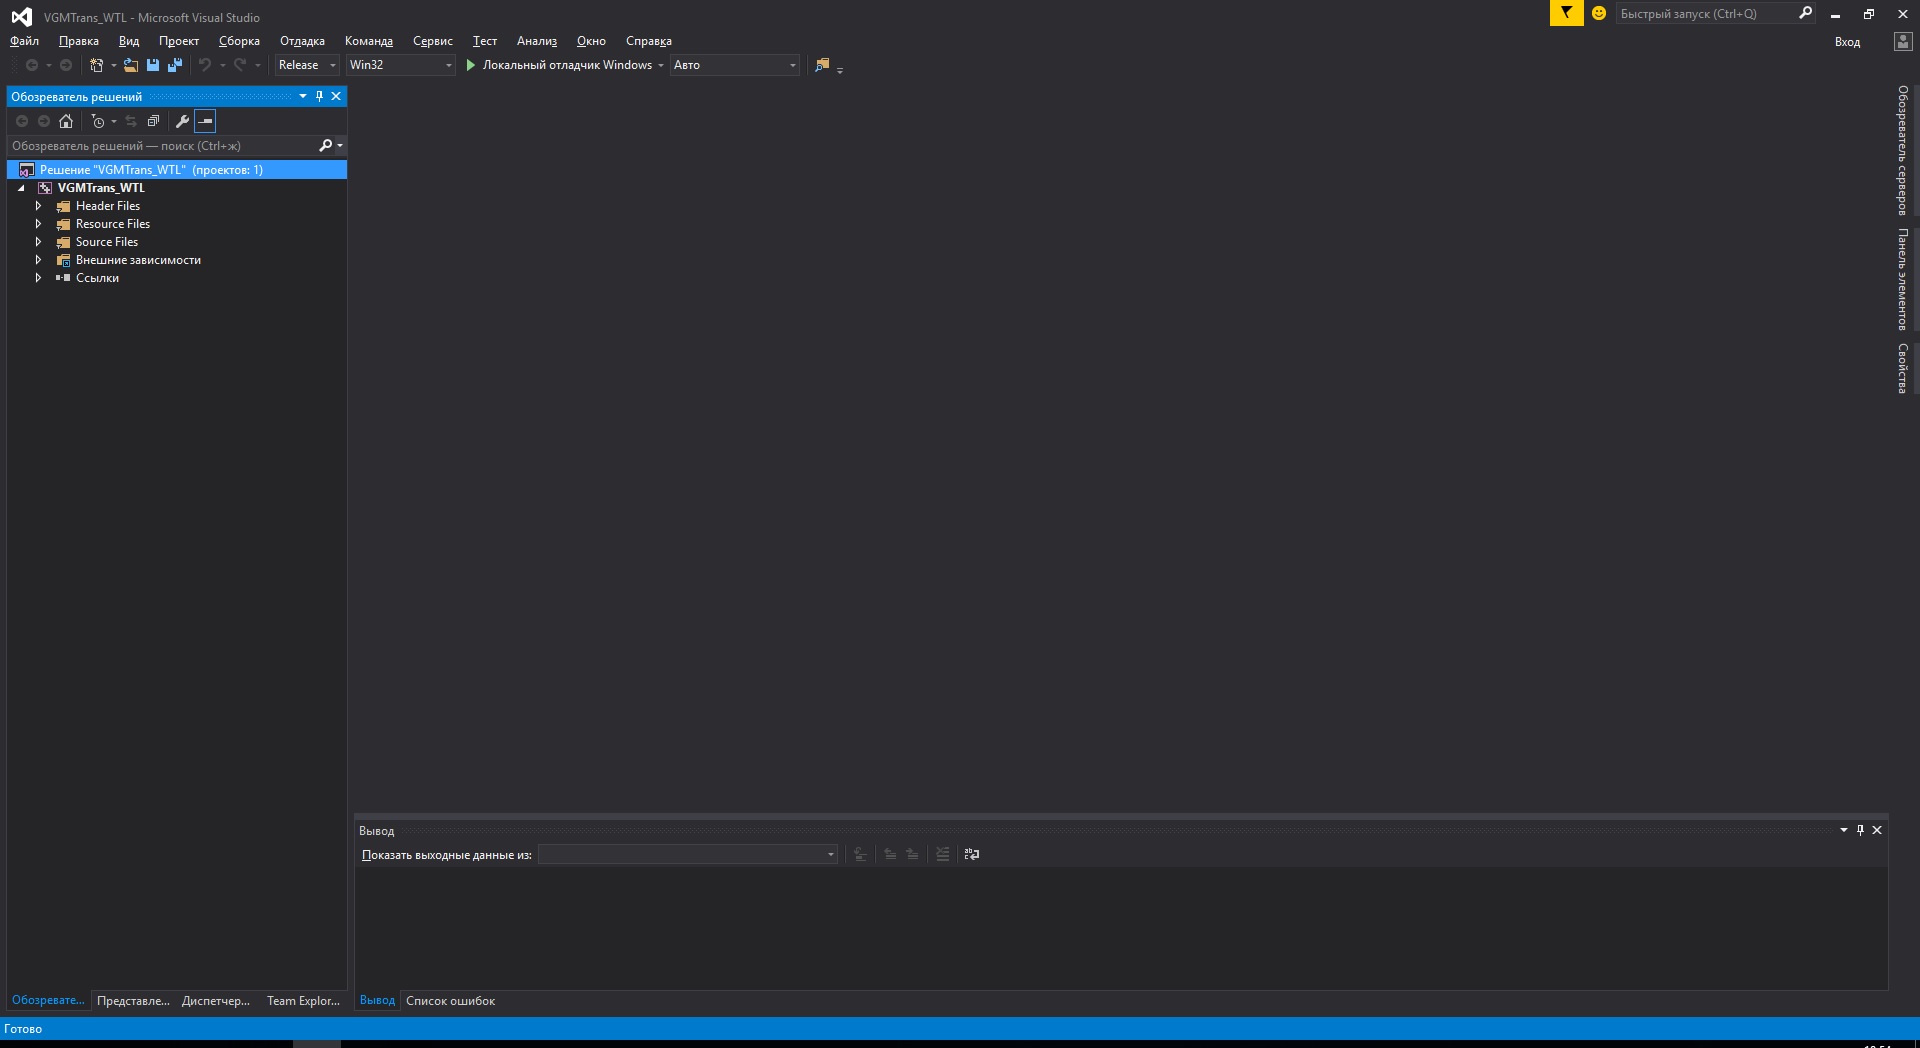Expand the Source Files folder
This screenshot has height=1048, width=1920.
38,242
